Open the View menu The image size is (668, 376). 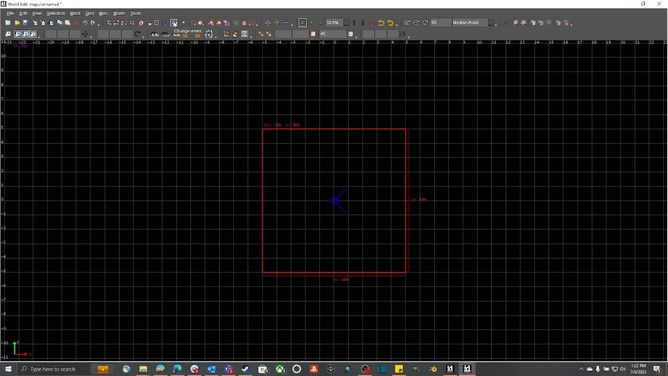(x=37, y=13)
